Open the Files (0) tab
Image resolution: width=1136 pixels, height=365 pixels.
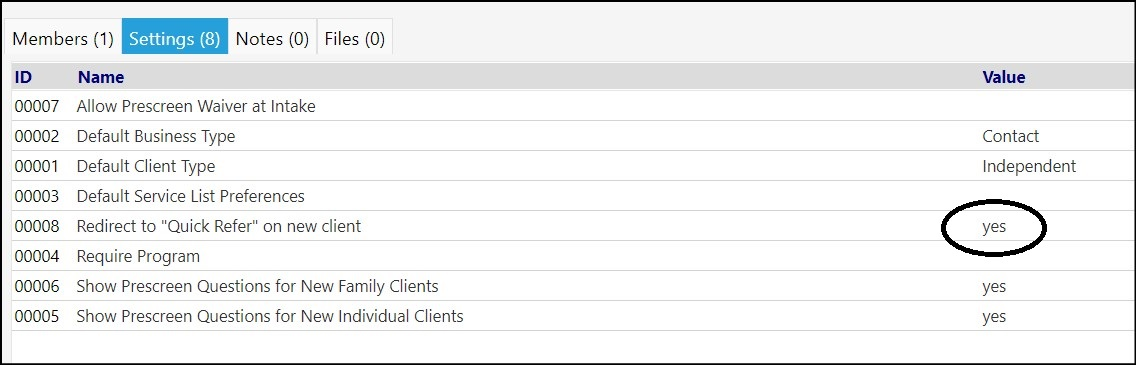coord(354,38)
